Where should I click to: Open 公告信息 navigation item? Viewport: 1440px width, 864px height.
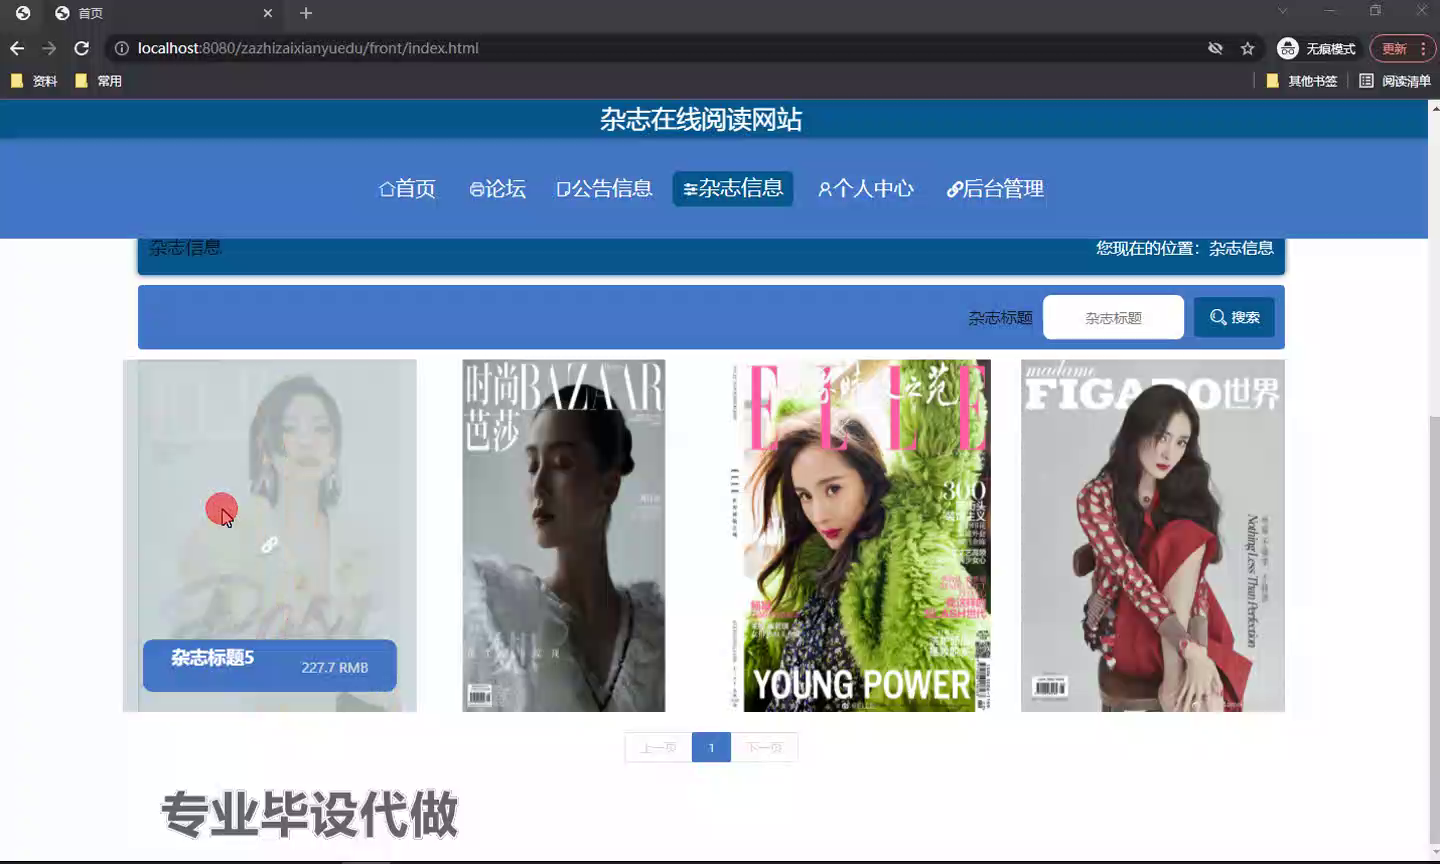pyautogui.click(x=604, y=189)
